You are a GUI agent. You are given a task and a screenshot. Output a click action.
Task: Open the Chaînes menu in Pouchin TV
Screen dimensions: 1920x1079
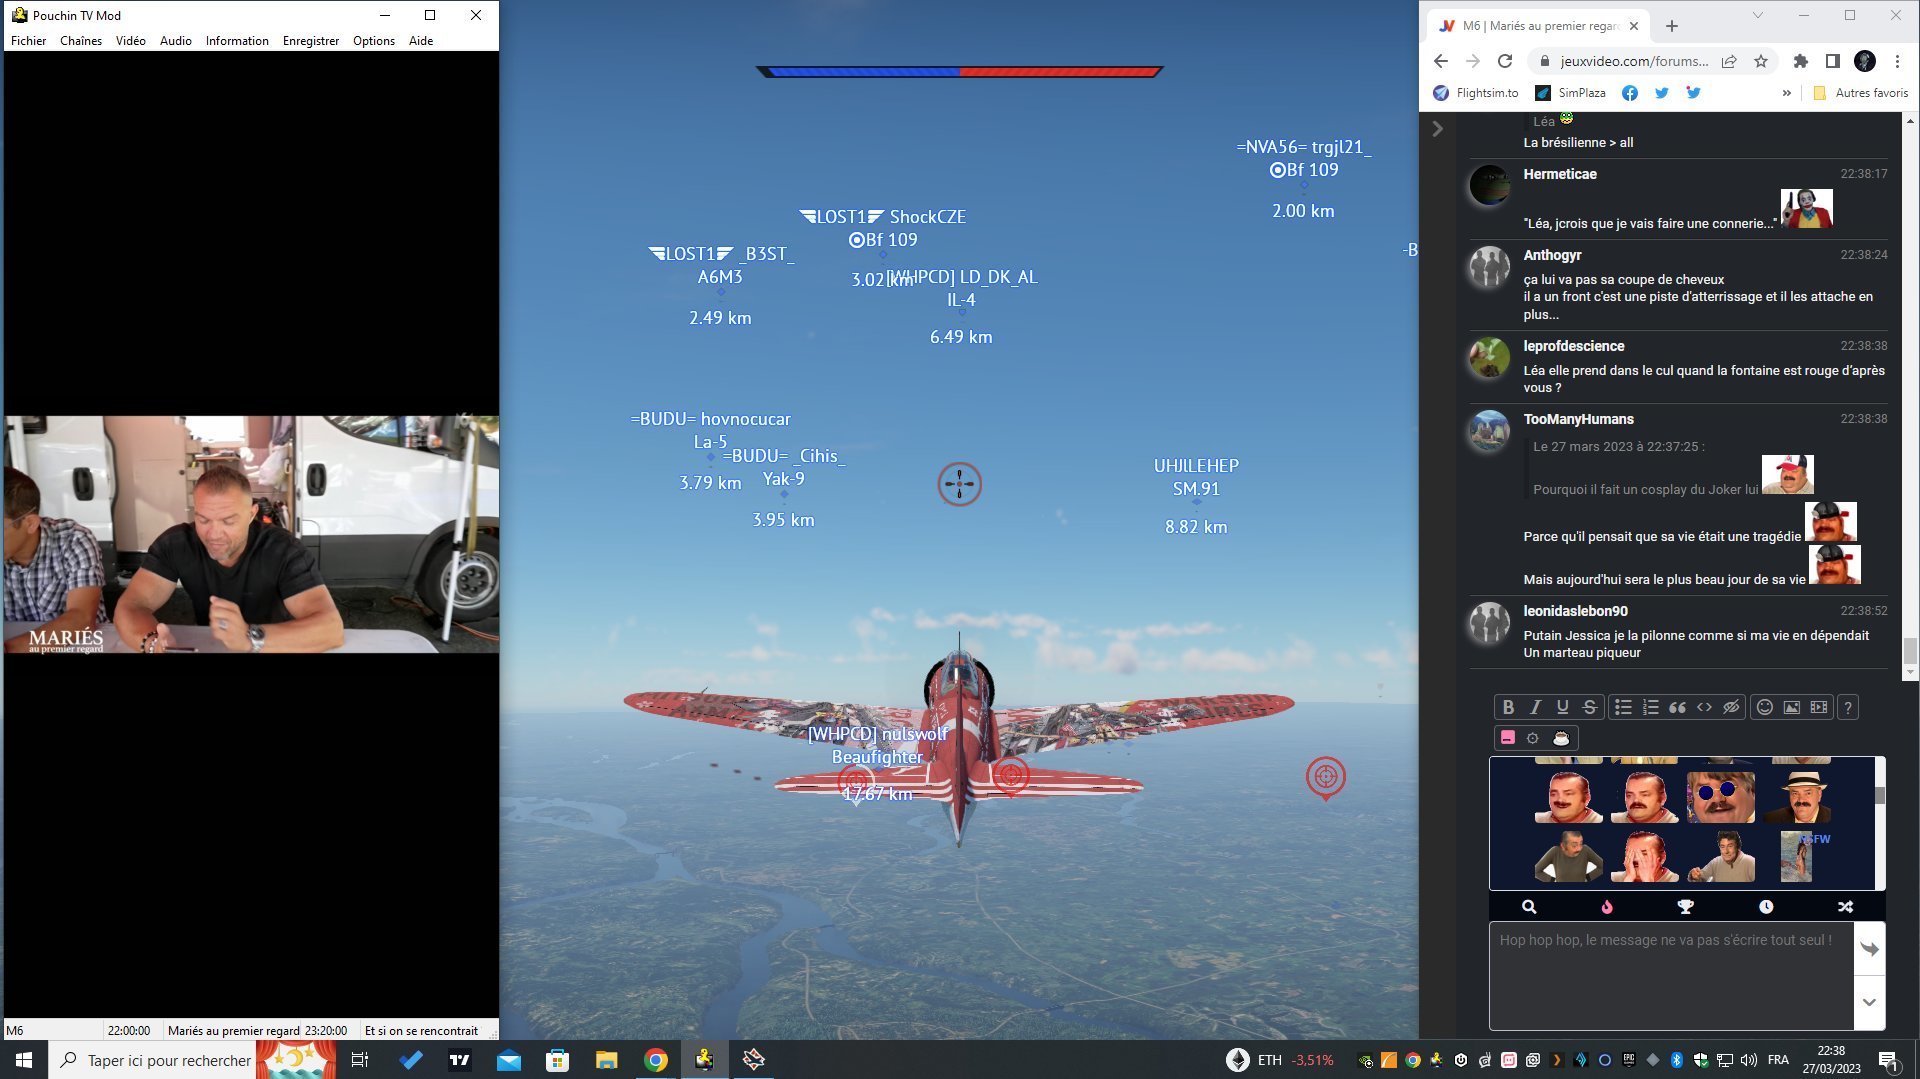[81, 41]
